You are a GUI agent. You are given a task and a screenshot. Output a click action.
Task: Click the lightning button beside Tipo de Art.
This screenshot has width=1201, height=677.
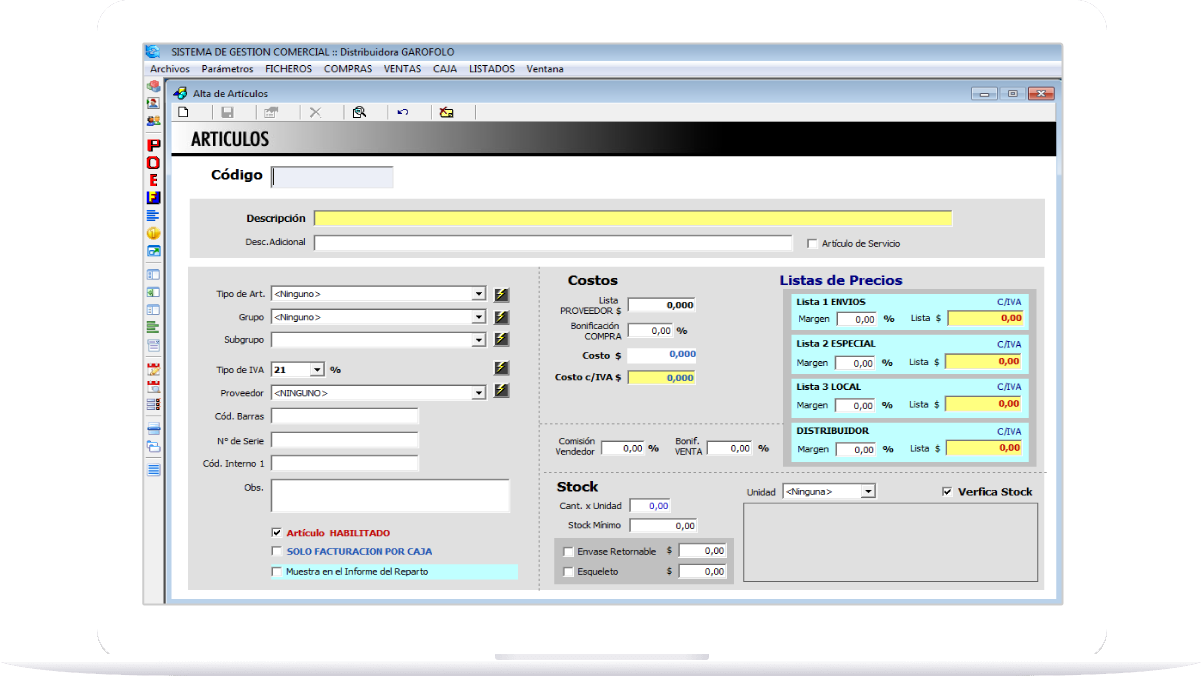(x=501, y=294)
